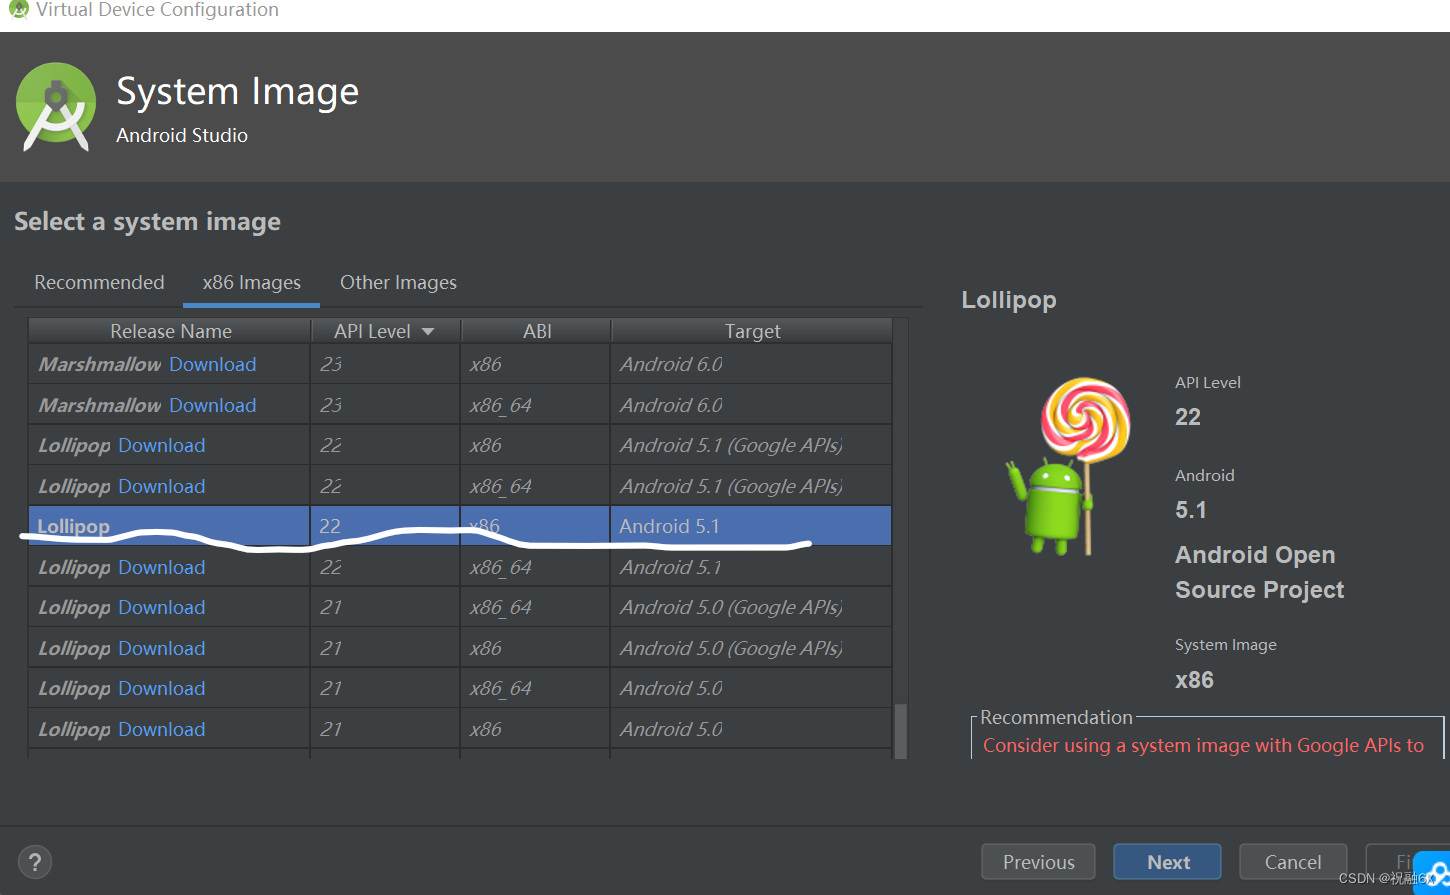1450x895 pixels.
Task: Click the Next button
Action: 1168,862
